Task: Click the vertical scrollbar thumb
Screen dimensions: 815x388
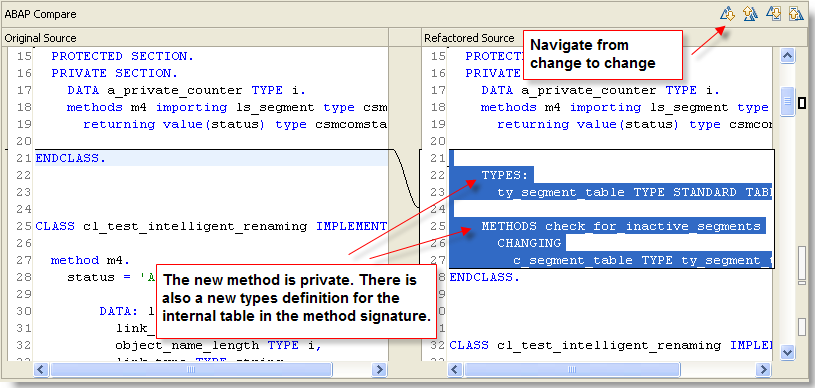Action: pyautogui.click(x=788, y=102)
